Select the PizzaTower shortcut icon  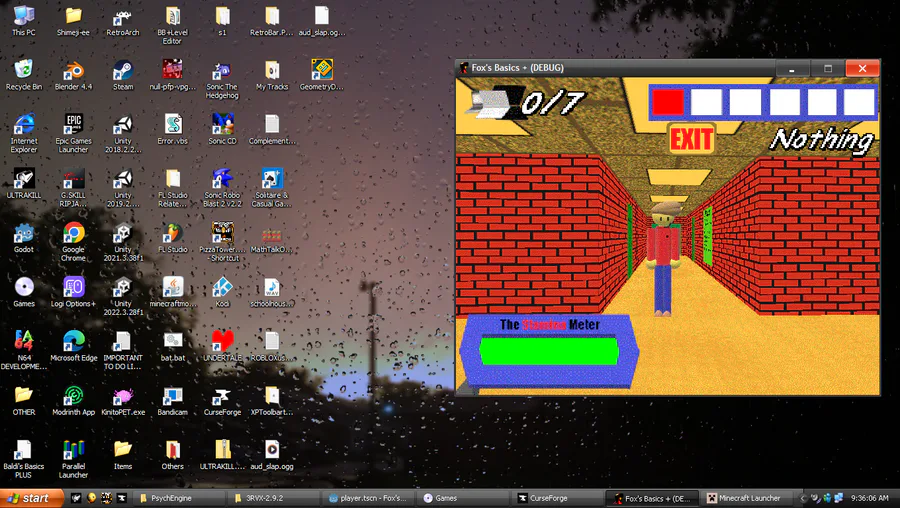222,242
